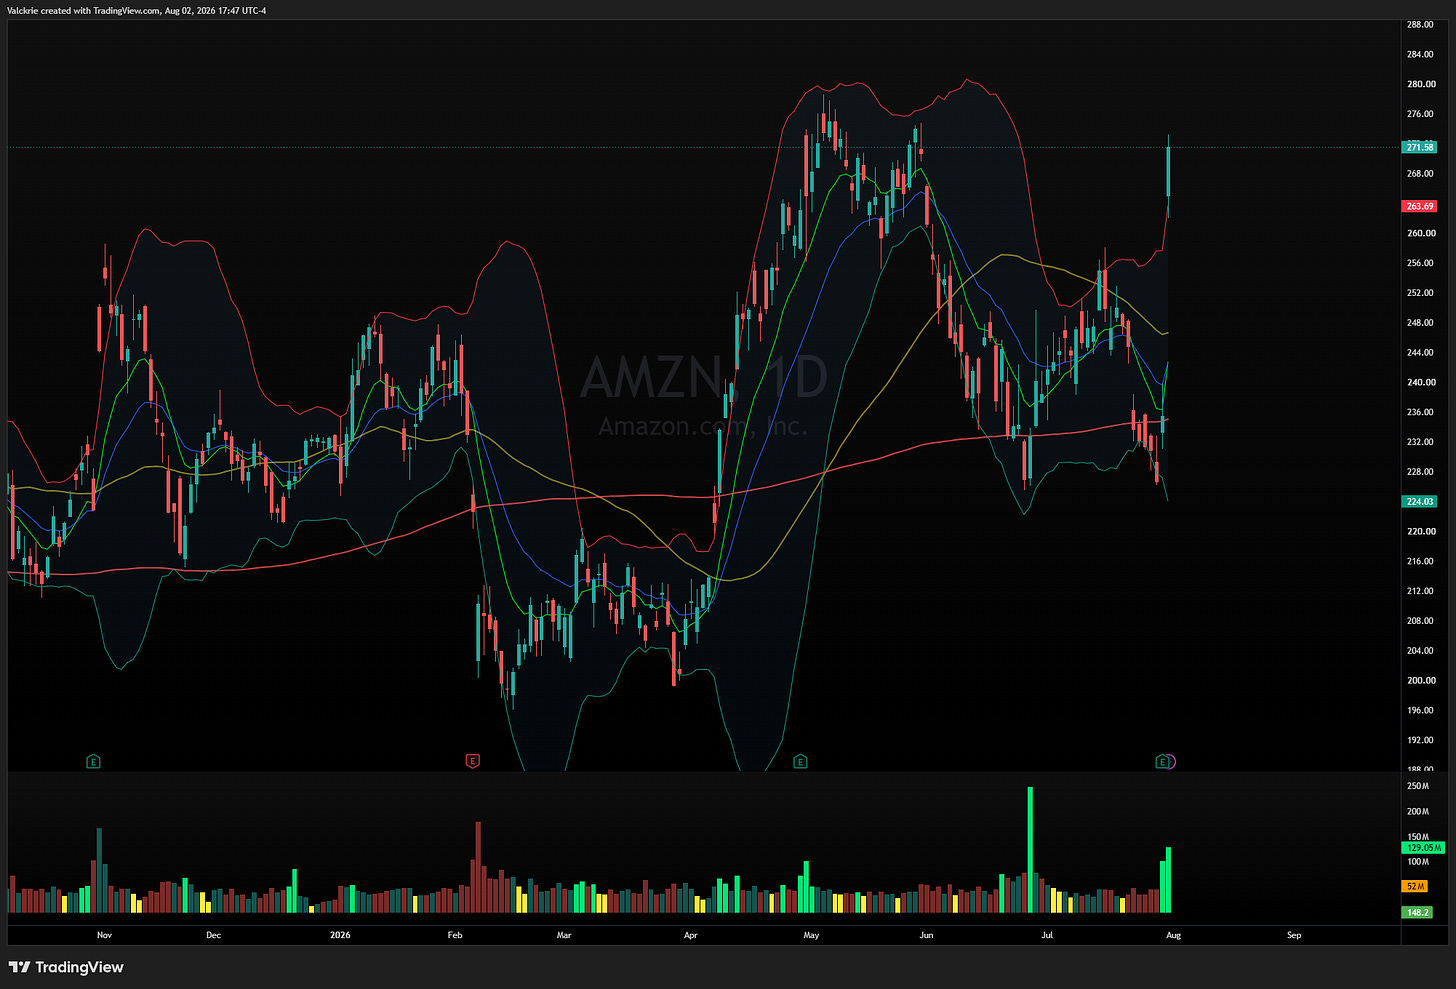Click the 192.00 price axis label

click(1420, 741)
